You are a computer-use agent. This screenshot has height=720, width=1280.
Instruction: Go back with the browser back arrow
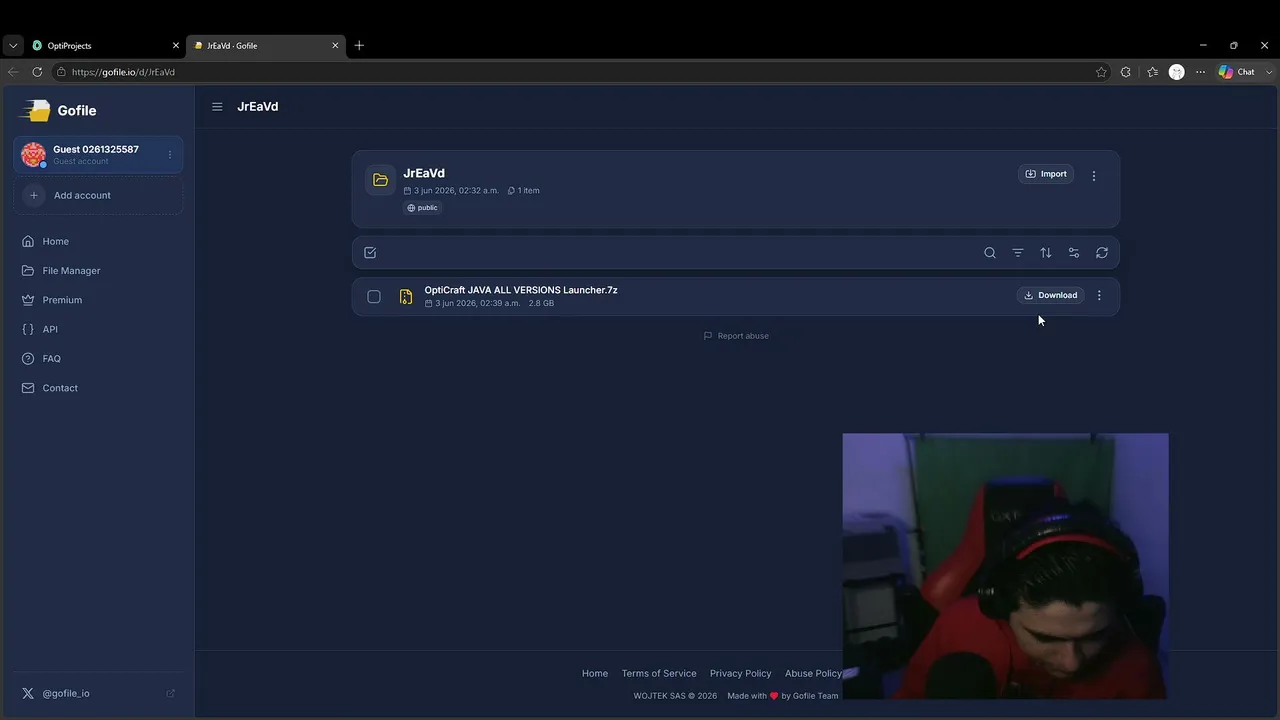coord(13,72)
